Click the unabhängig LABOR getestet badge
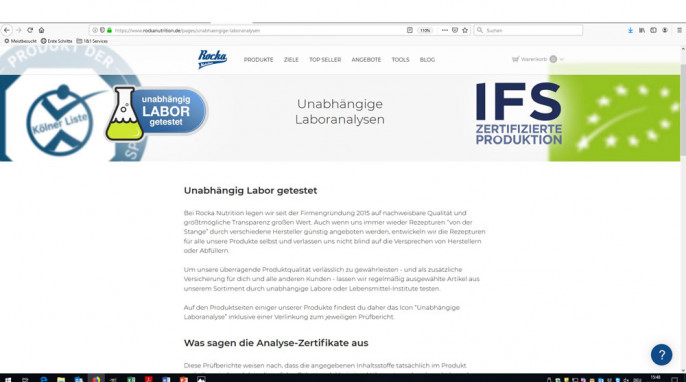This screenshot has width=686, height=382. coord(156,113)
